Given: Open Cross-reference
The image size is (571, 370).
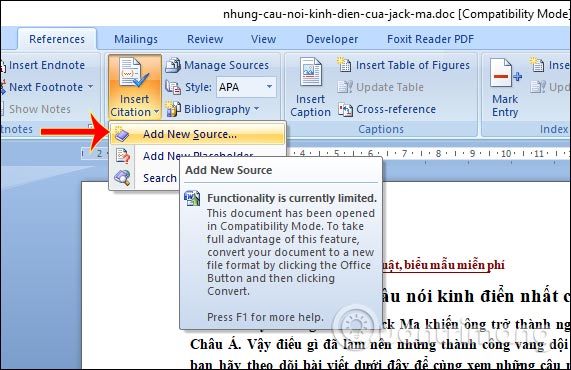Looking at the screenshot, I should pos(396,109).
